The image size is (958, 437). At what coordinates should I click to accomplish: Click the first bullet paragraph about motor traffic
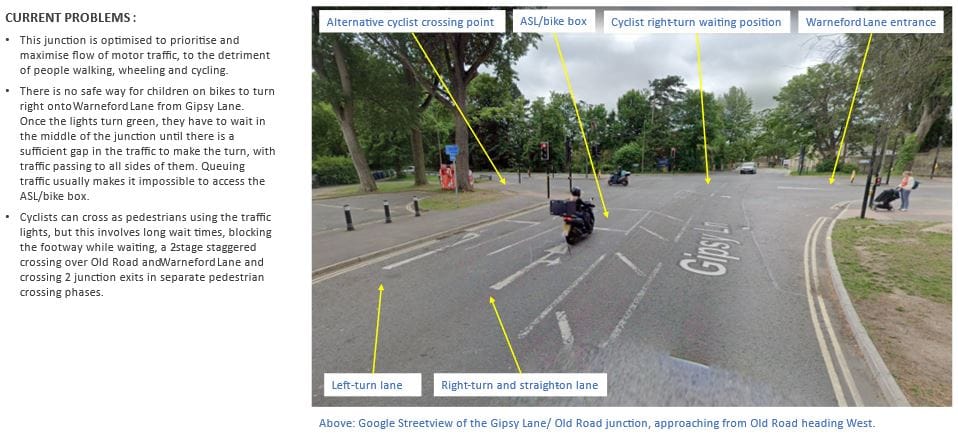pyautogui.click(x=140, y=55)
